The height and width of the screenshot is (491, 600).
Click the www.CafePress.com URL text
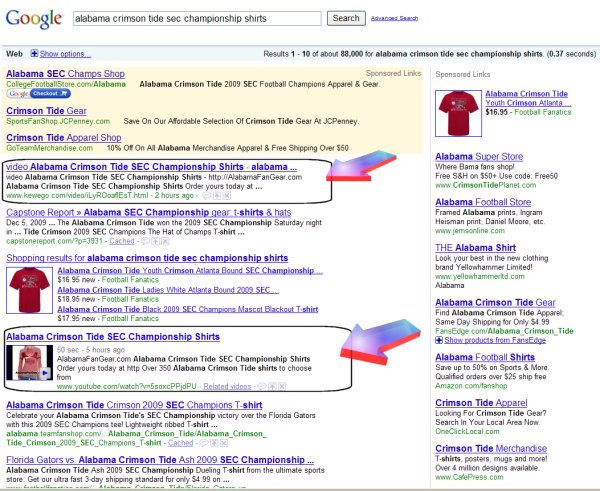coord(469,477)
